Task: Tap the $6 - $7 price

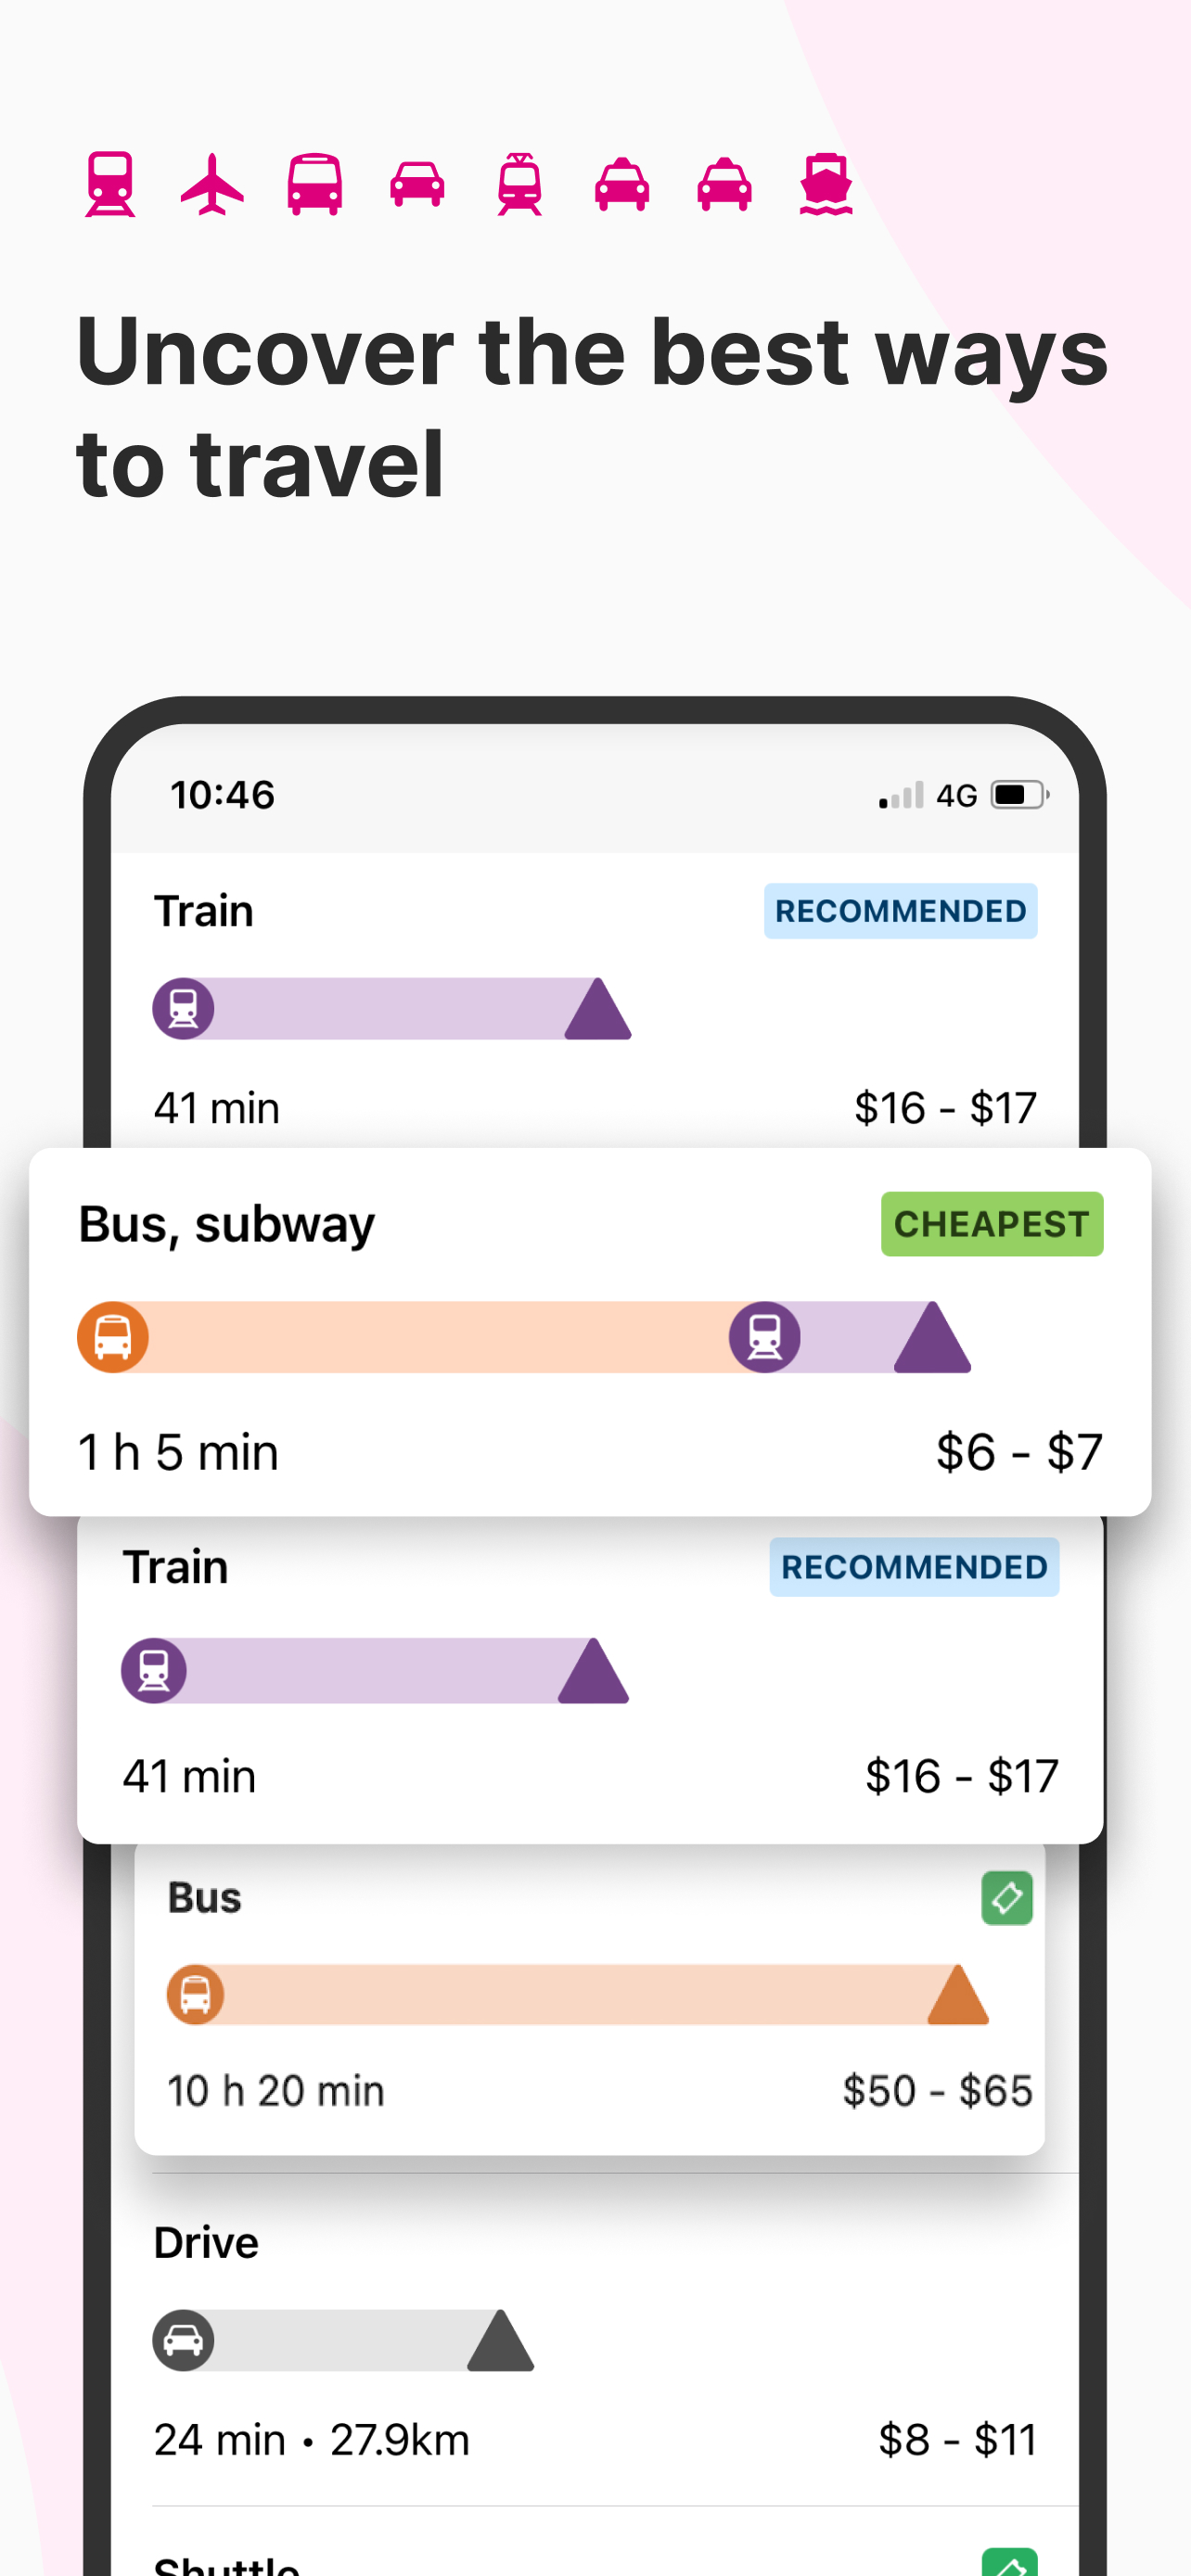Action: click(x=1019, y=1452)
